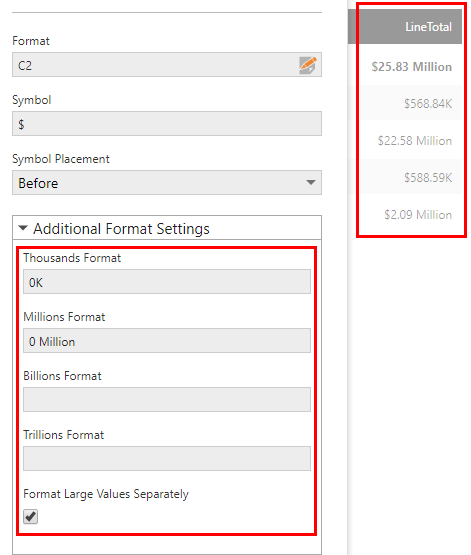Click the empty Trillions Format field
Image resolution: width=471 pixels, height=555 pixels.
(x=167, y=459)
